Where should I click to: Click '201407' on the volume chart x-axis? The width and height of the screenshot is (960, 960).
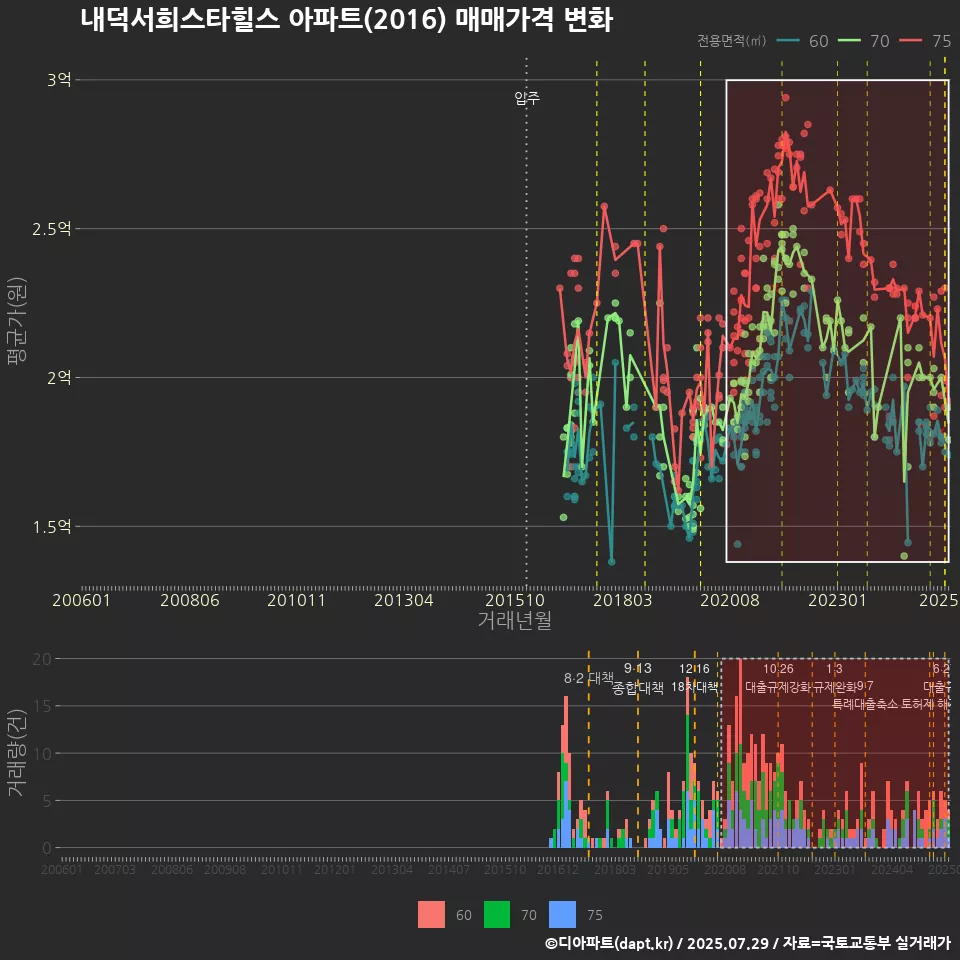click(449, 869)
